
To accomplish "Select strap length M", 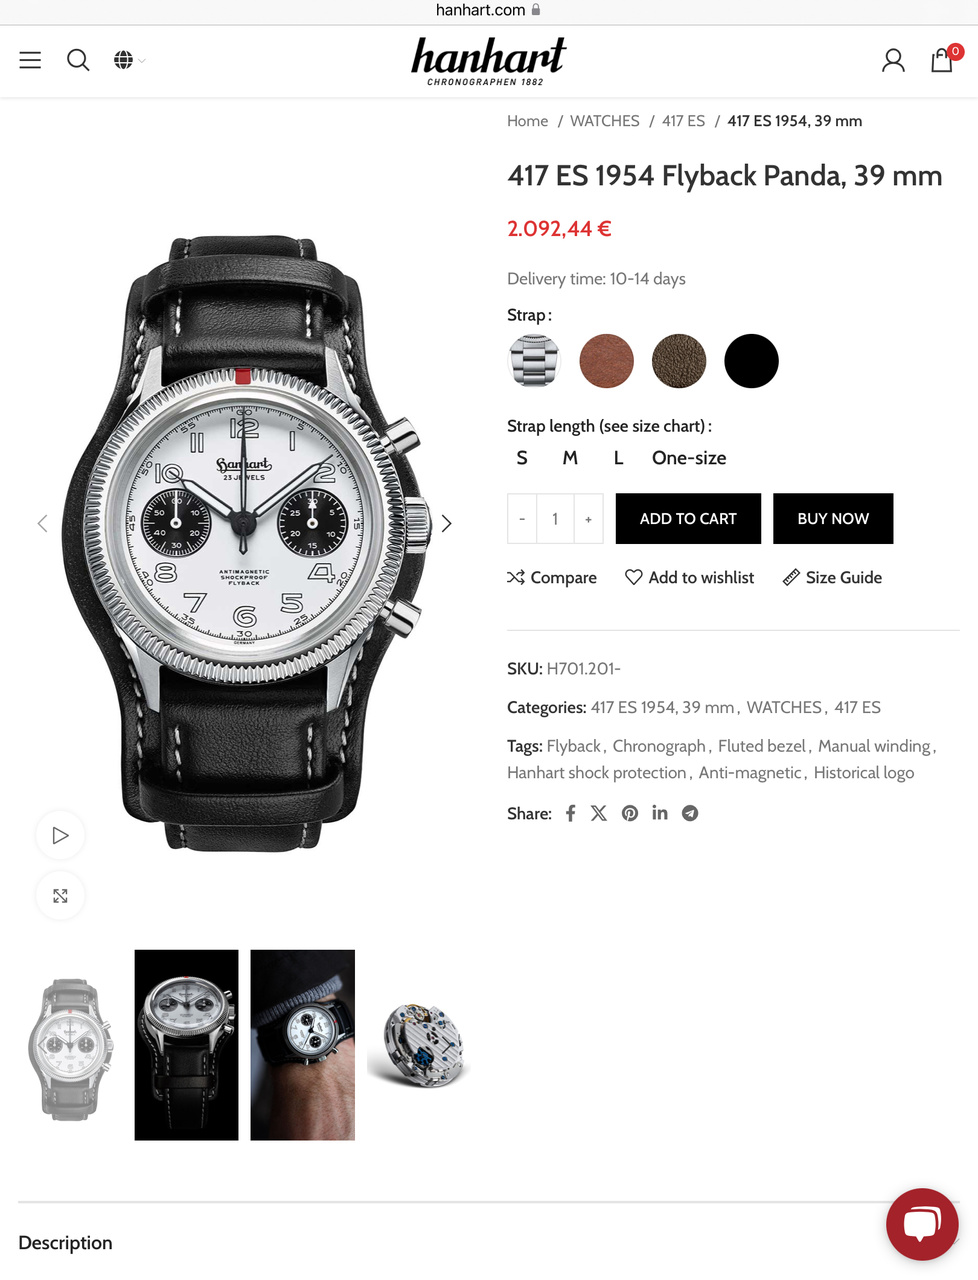I will coord(570,458).
